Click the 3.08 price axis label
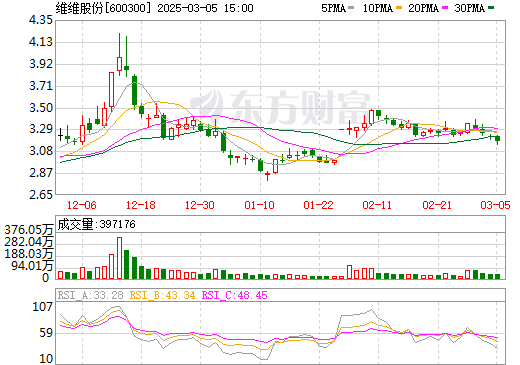Viewport: 520px width, 365px height. coord(41,151)
